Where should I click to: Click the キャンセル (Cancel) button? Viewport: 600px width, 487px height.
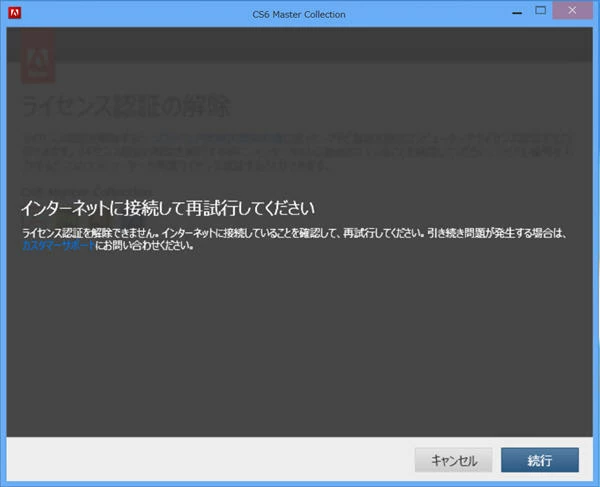[453, 460]
